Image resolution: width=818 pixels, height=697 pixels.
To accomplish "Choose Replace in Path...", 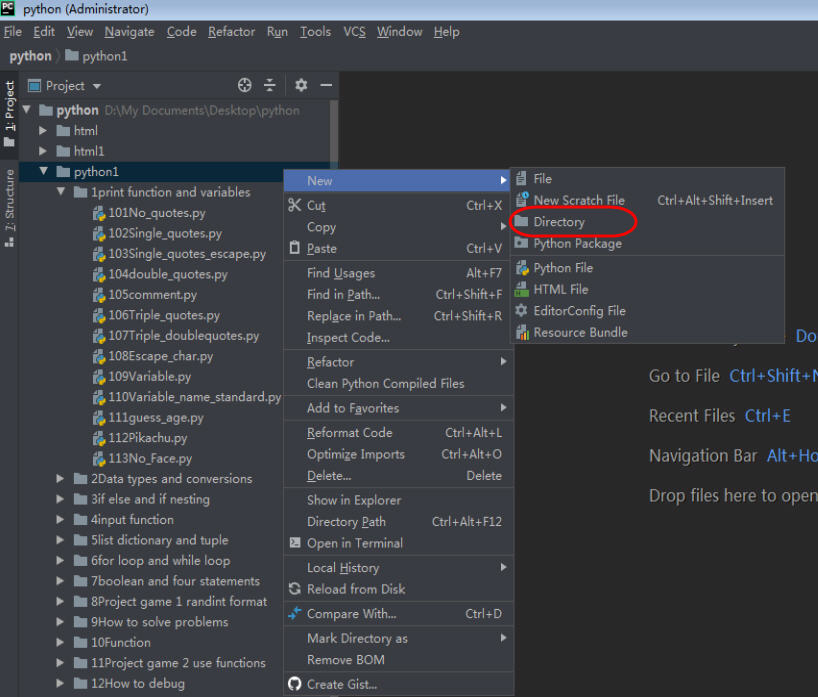I will 398,316.
